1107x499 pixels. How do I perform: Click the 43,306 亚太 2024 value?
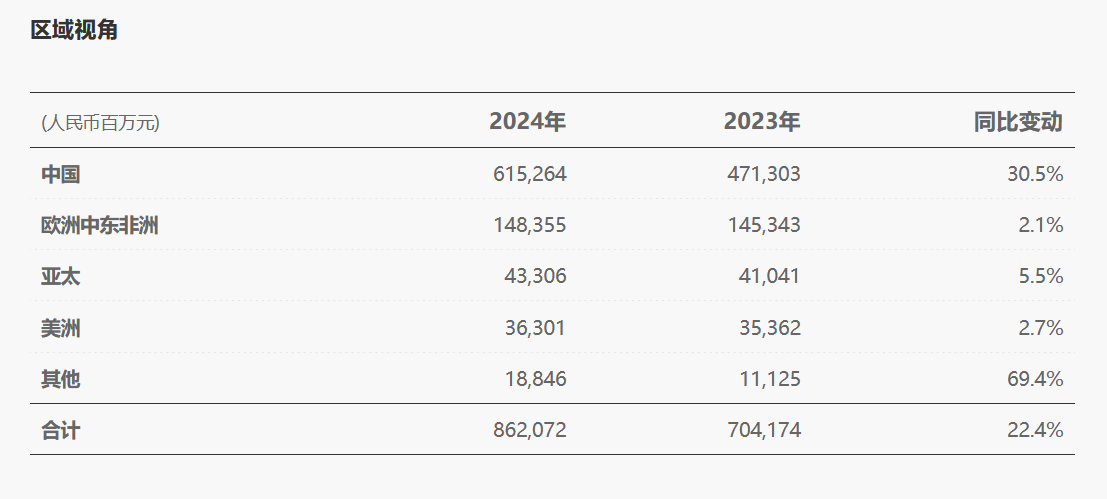coord(534,276)
